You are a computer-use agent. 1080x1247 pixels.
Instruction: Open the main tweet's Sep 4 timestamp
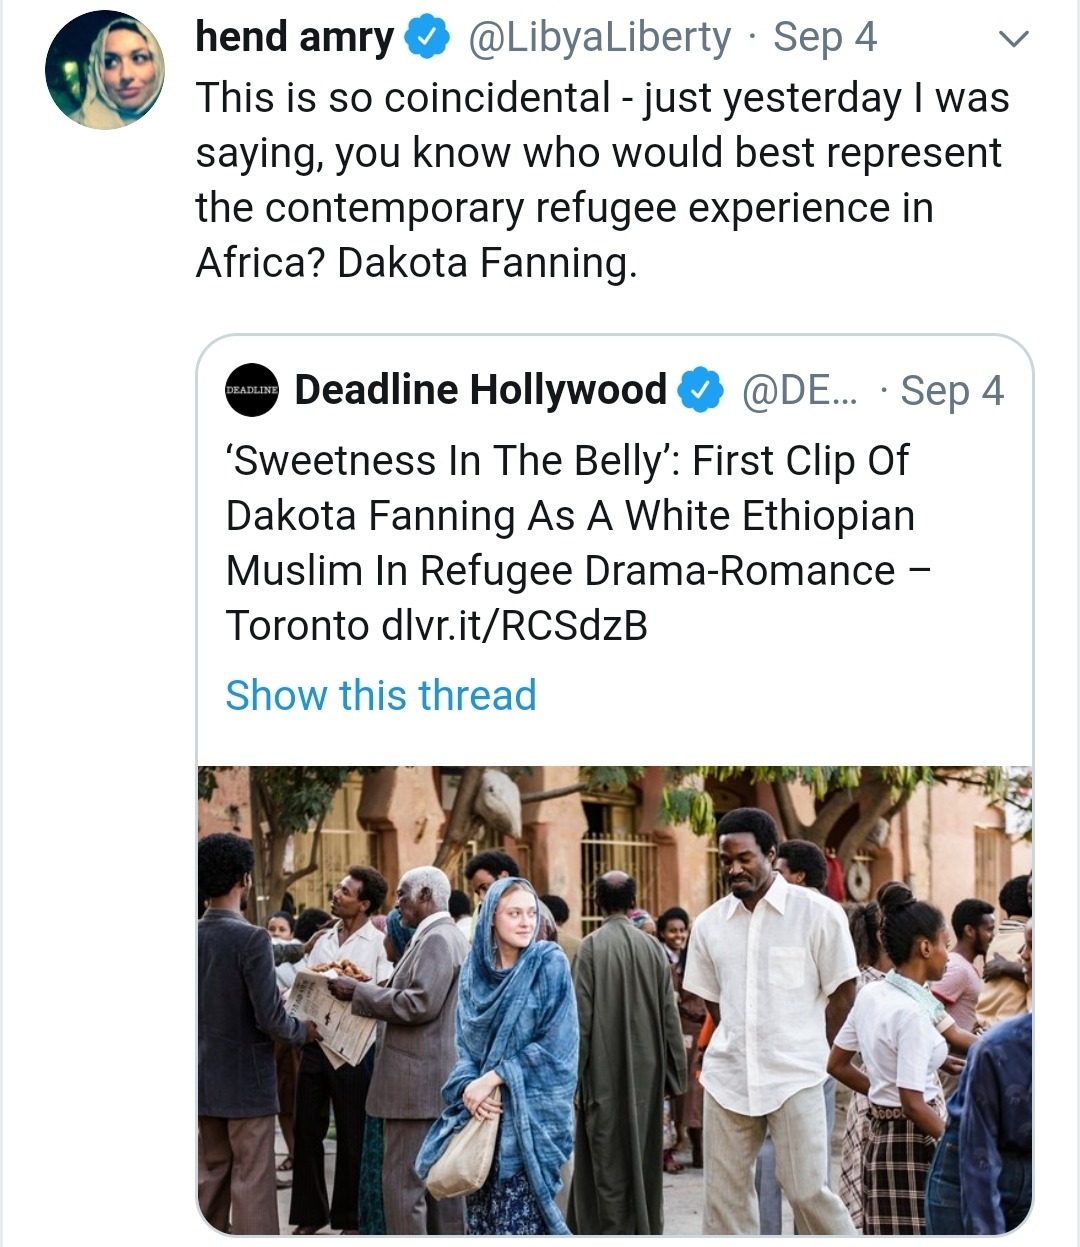click(x=825, y=38)
